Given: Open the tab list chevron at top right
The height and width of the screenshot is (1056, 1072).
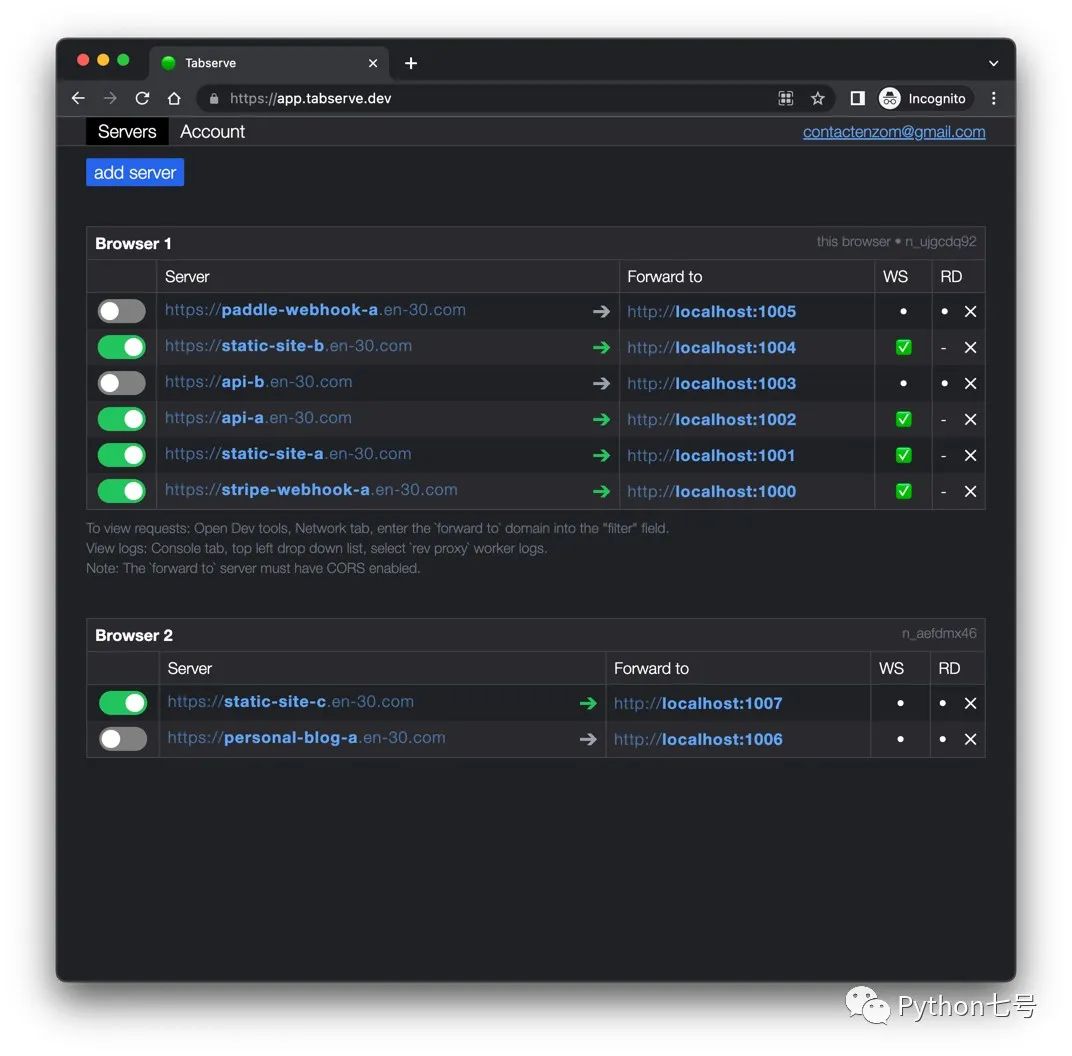Looking at the screenshot, I should pos(993,62).
